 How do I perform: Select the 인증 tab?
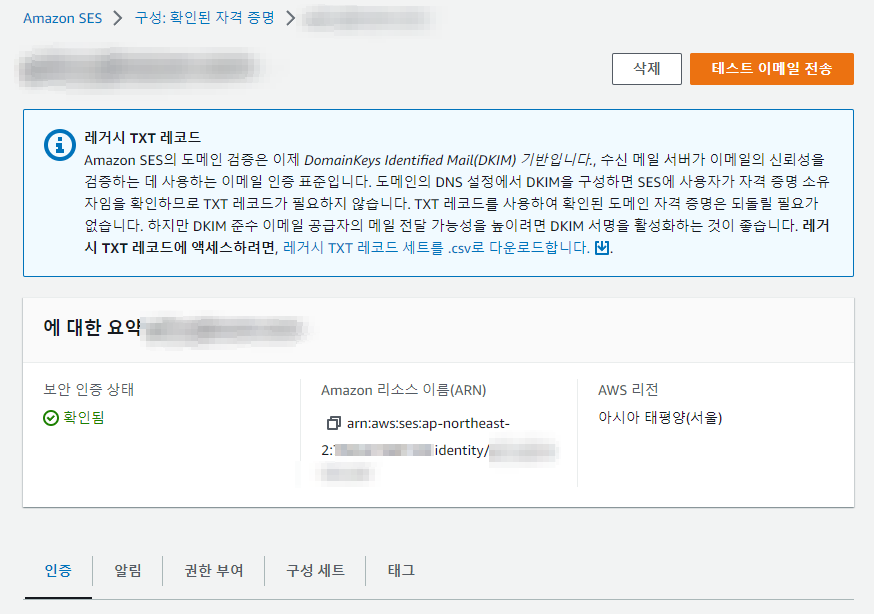pos(58,571)
